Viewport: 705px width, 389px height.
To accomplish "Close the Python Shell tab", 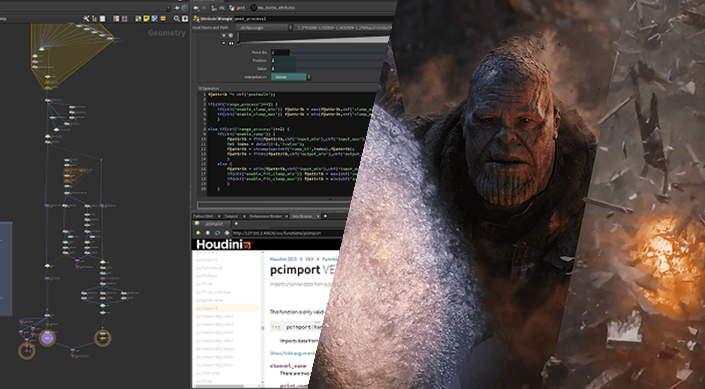I will [219, 216].
